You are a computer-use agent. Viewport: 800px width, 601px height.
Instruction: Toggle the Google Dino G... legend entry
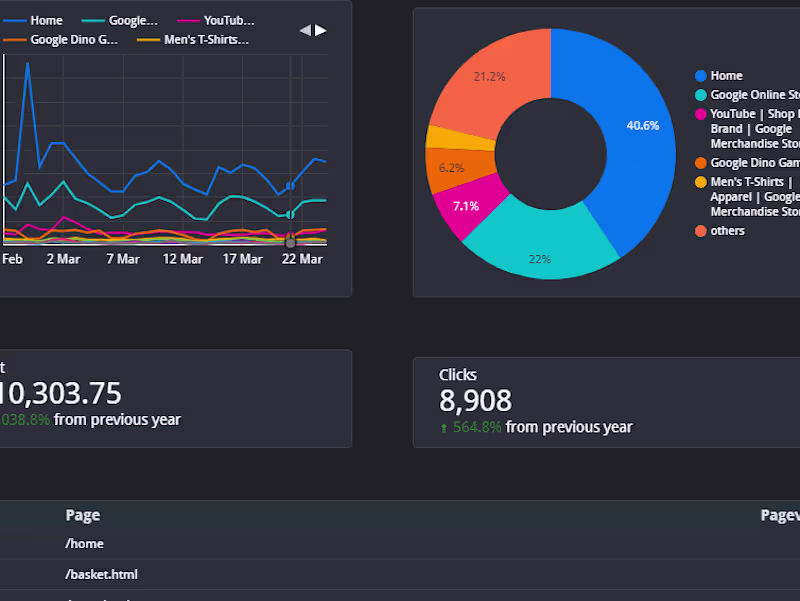tap(60, 40)
